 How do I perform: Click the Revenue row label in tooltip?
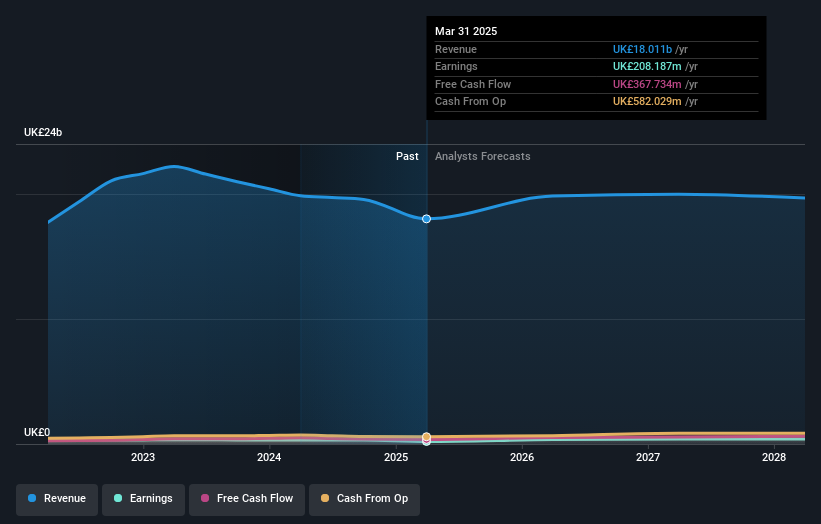tap(456, 49)
